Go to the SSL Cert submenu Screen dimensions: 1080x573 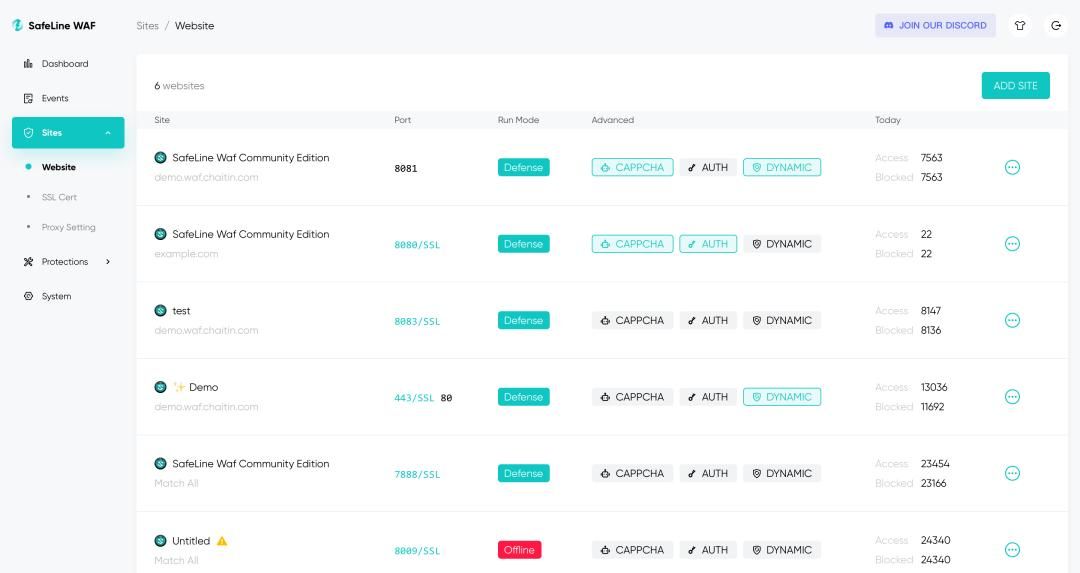tap(59, 197)
